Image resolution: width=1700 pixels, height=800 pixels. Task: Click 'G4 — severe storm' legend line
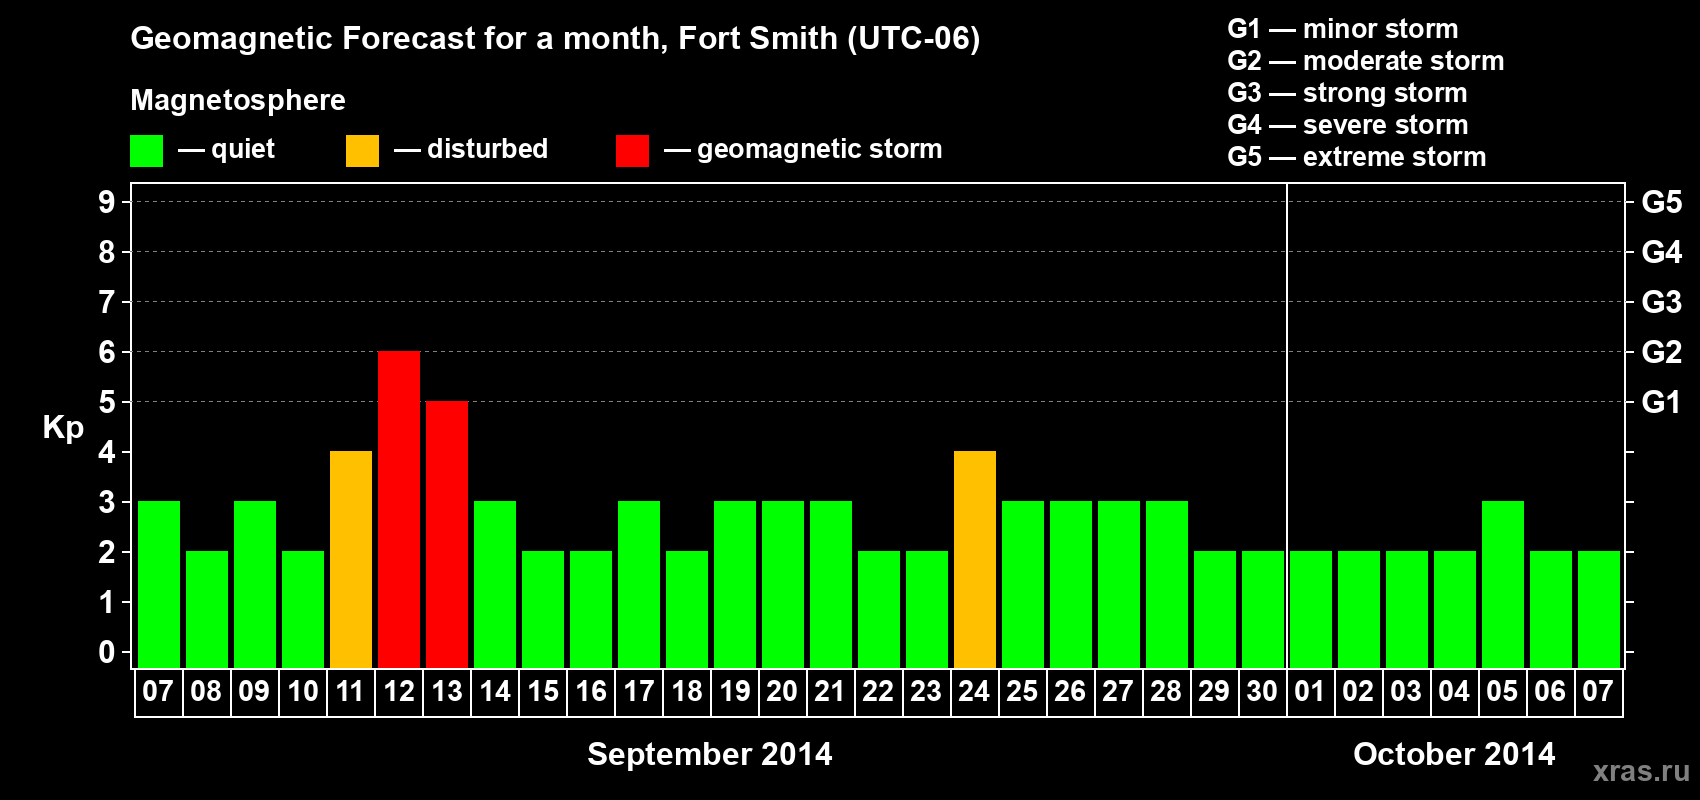point(1347,125)
